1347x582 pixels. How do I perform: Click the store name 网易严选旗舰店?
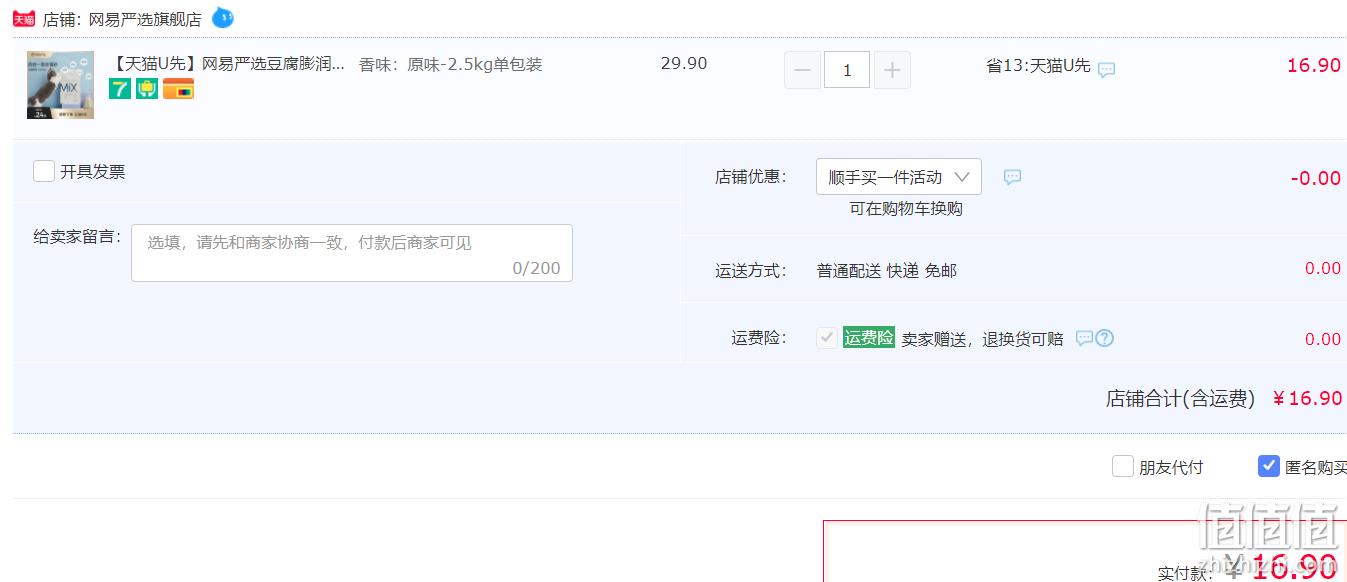pyautogui.click(x=145, y=19)
